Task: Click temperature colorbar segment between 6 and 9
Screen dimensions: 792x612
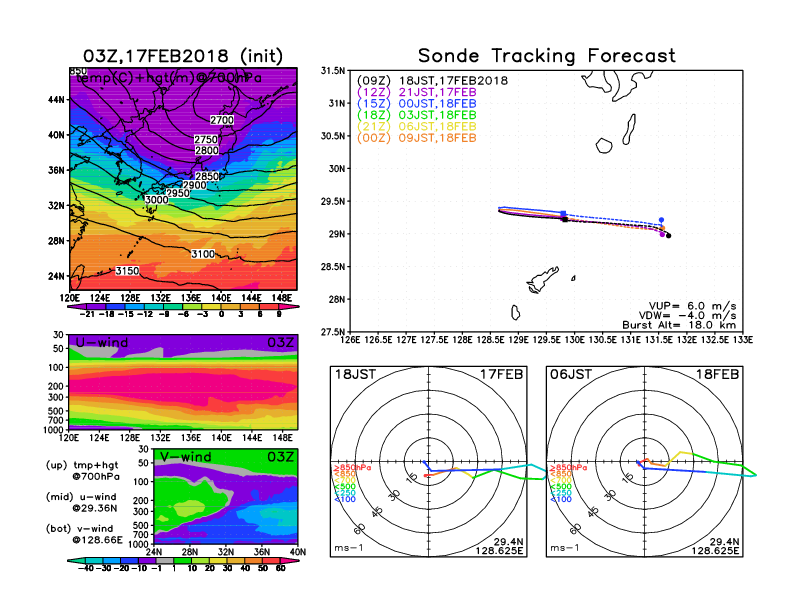Action: pyautogui.click(x=270, y=307)
